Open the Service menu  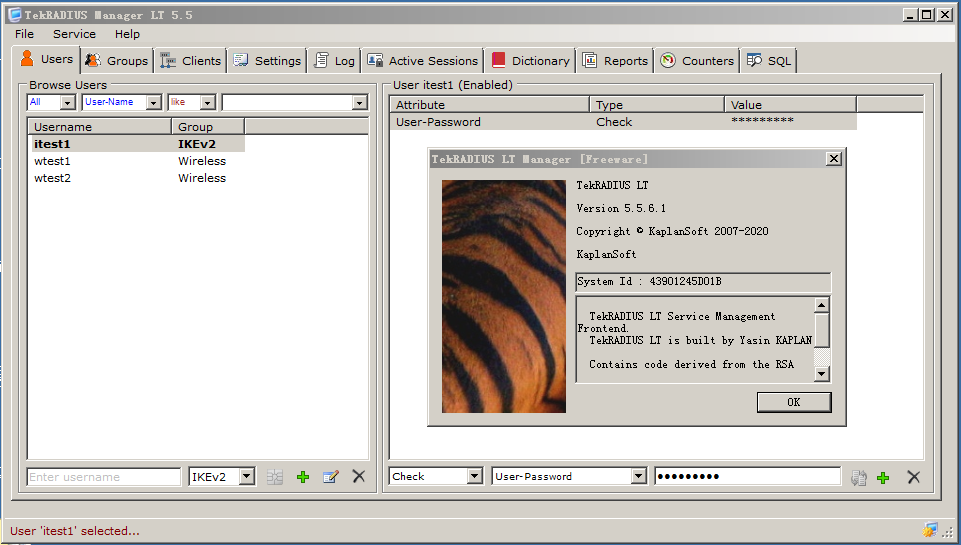[x=74, y=34]
